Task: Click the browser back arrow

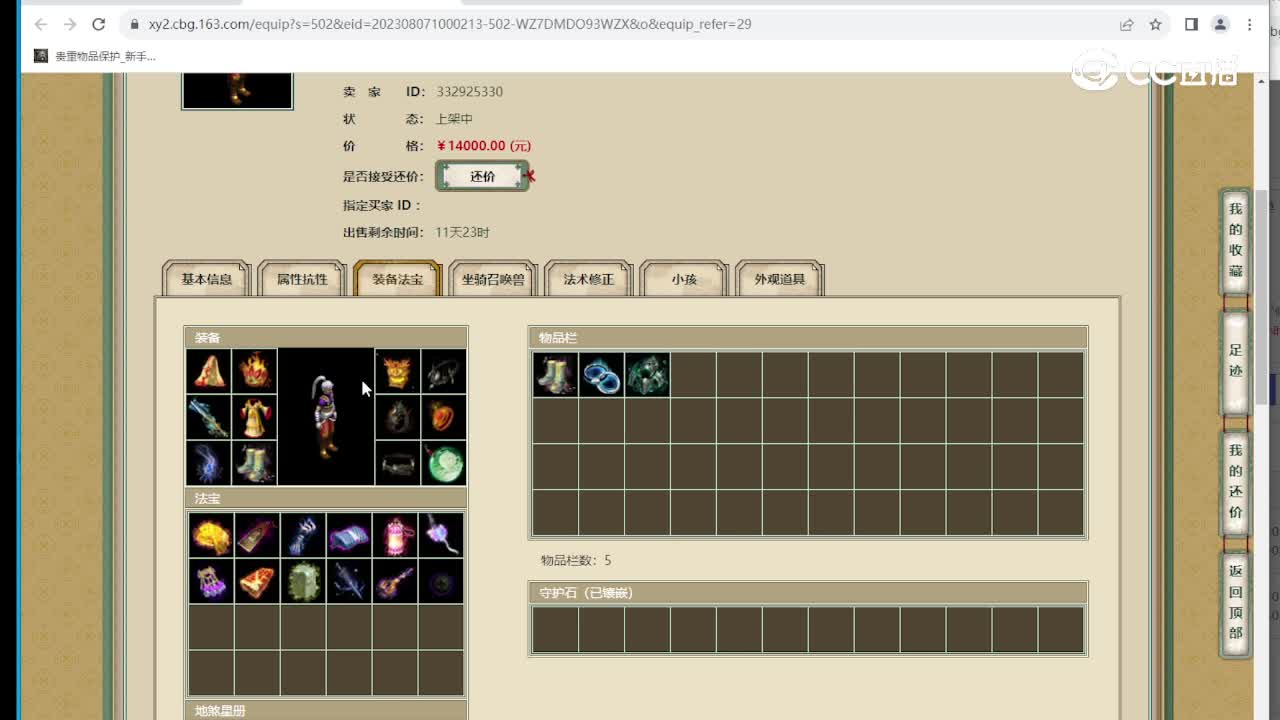Action: (x=41, y=24)
